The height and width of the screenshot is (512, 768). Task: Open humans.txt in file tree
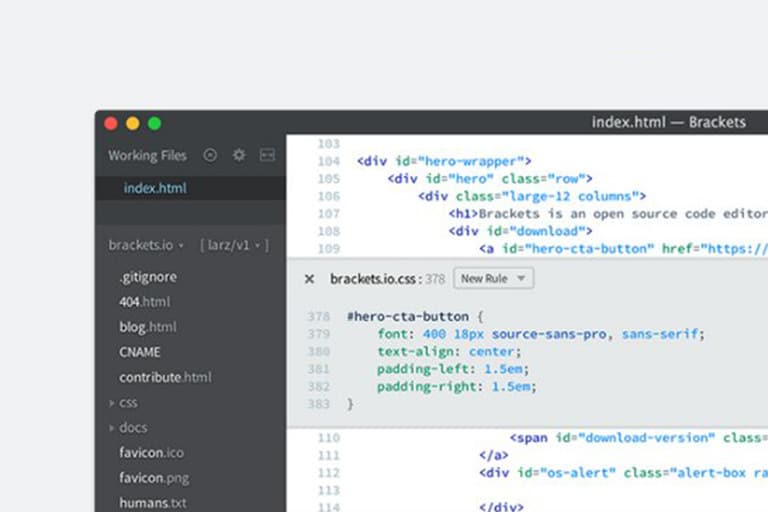click(x=152, y=503)
